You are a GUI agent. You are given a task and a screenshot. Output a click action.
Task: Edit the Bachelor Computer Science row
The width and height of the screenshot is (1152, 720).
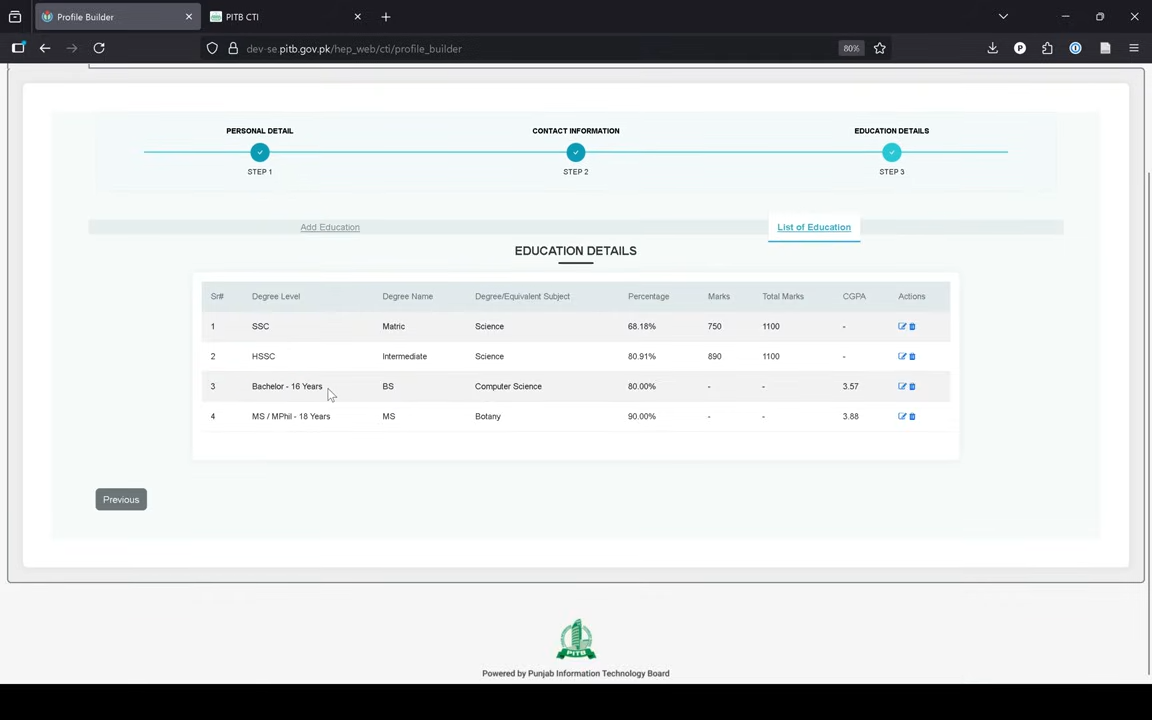[902, 386]
